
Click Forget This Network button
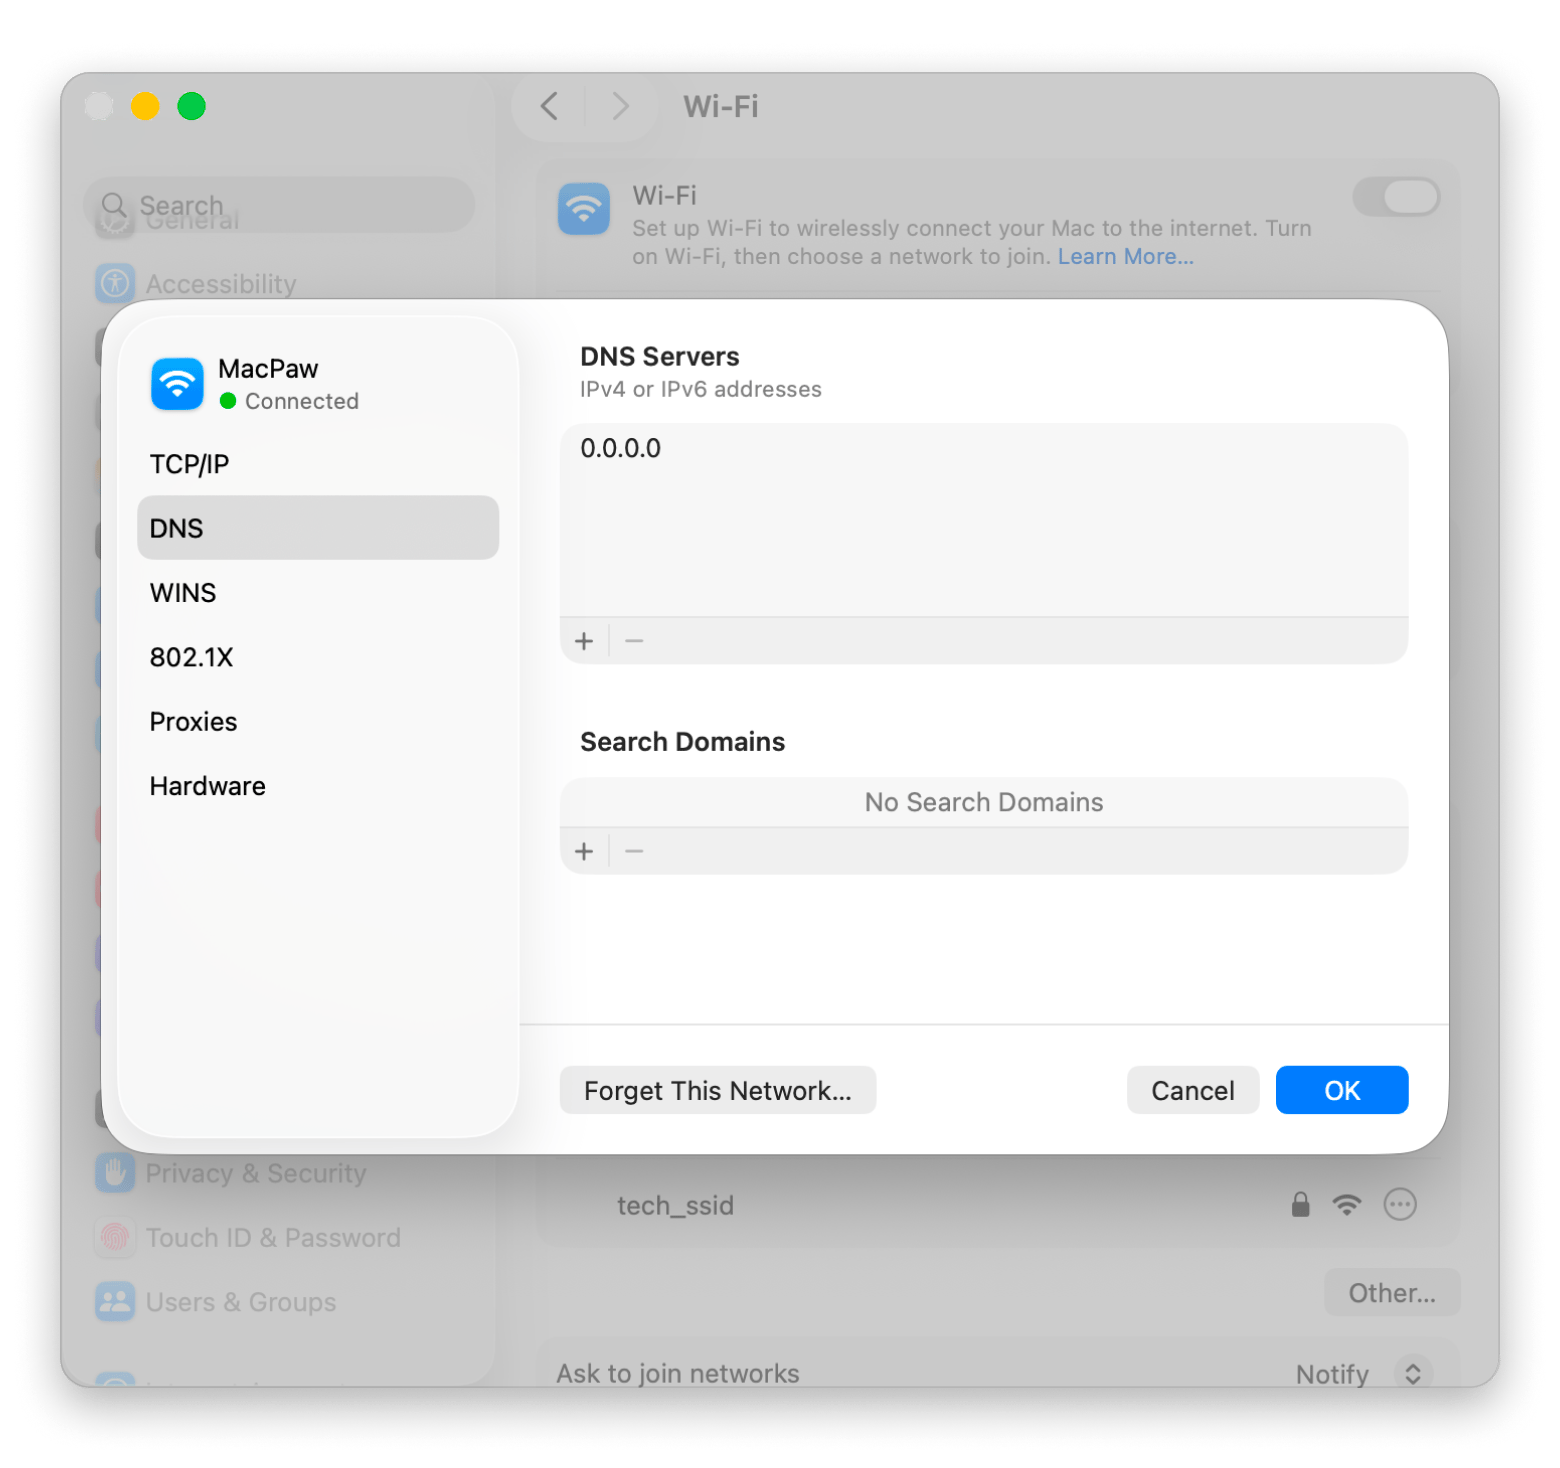click(717, 1090)
